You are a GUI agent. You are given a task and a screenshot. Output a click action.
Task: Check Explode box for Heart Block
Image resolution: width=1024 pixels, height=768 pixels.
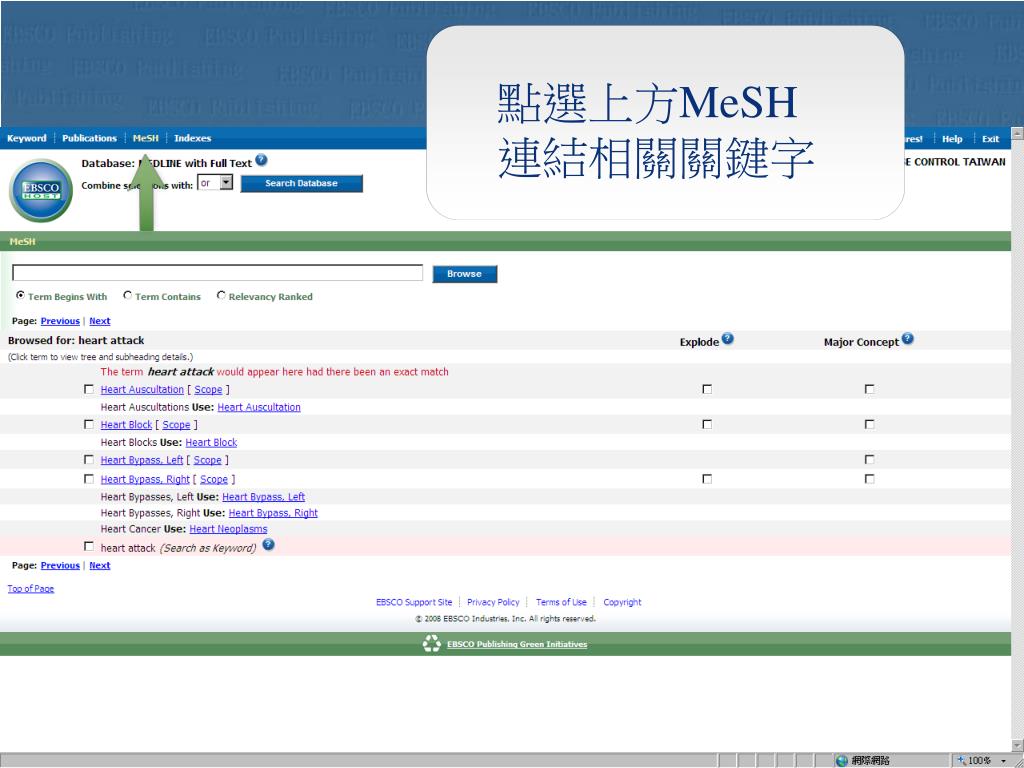[707, 424]
